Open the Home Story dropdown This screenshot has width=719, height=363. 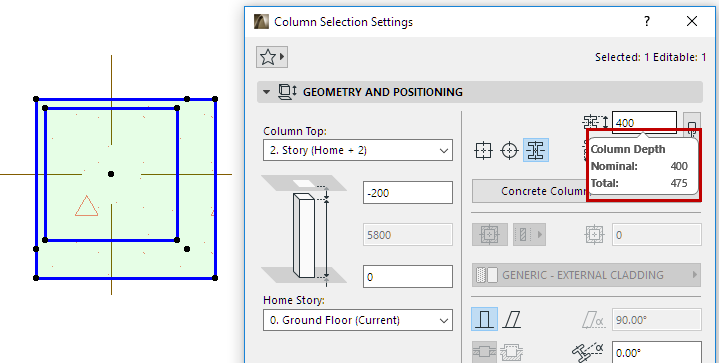click(358, 320)
